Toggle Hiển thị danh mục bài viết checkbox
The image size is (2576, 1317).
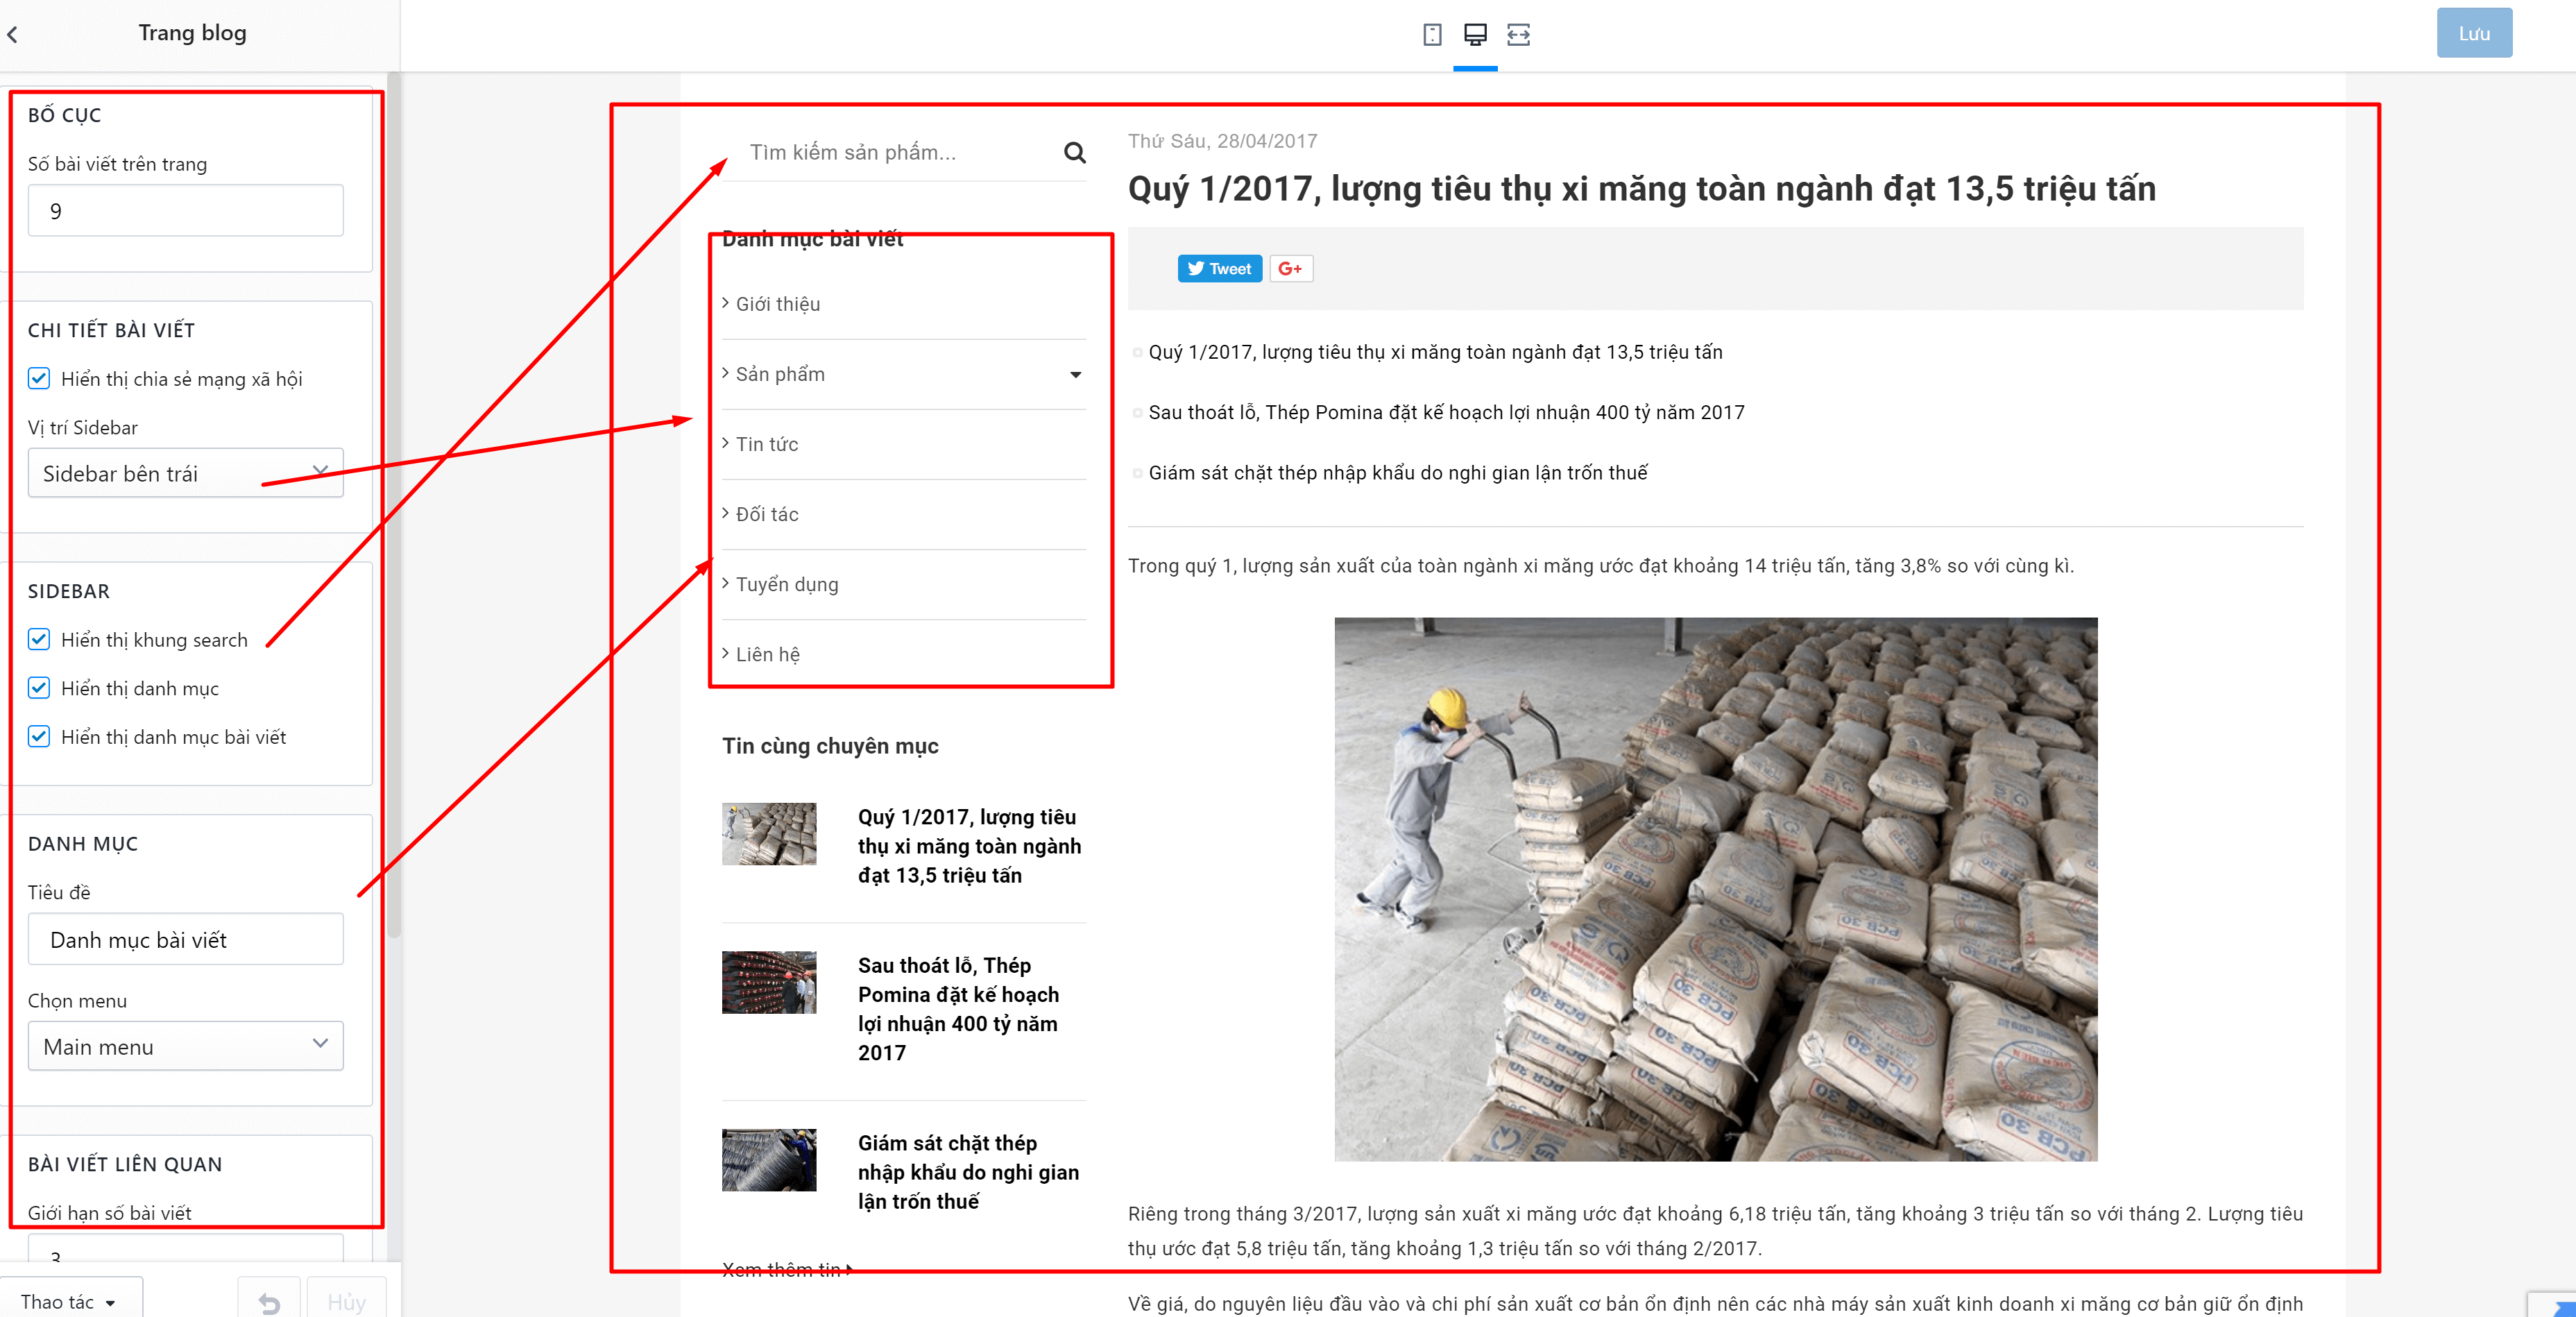pos(39,736)
